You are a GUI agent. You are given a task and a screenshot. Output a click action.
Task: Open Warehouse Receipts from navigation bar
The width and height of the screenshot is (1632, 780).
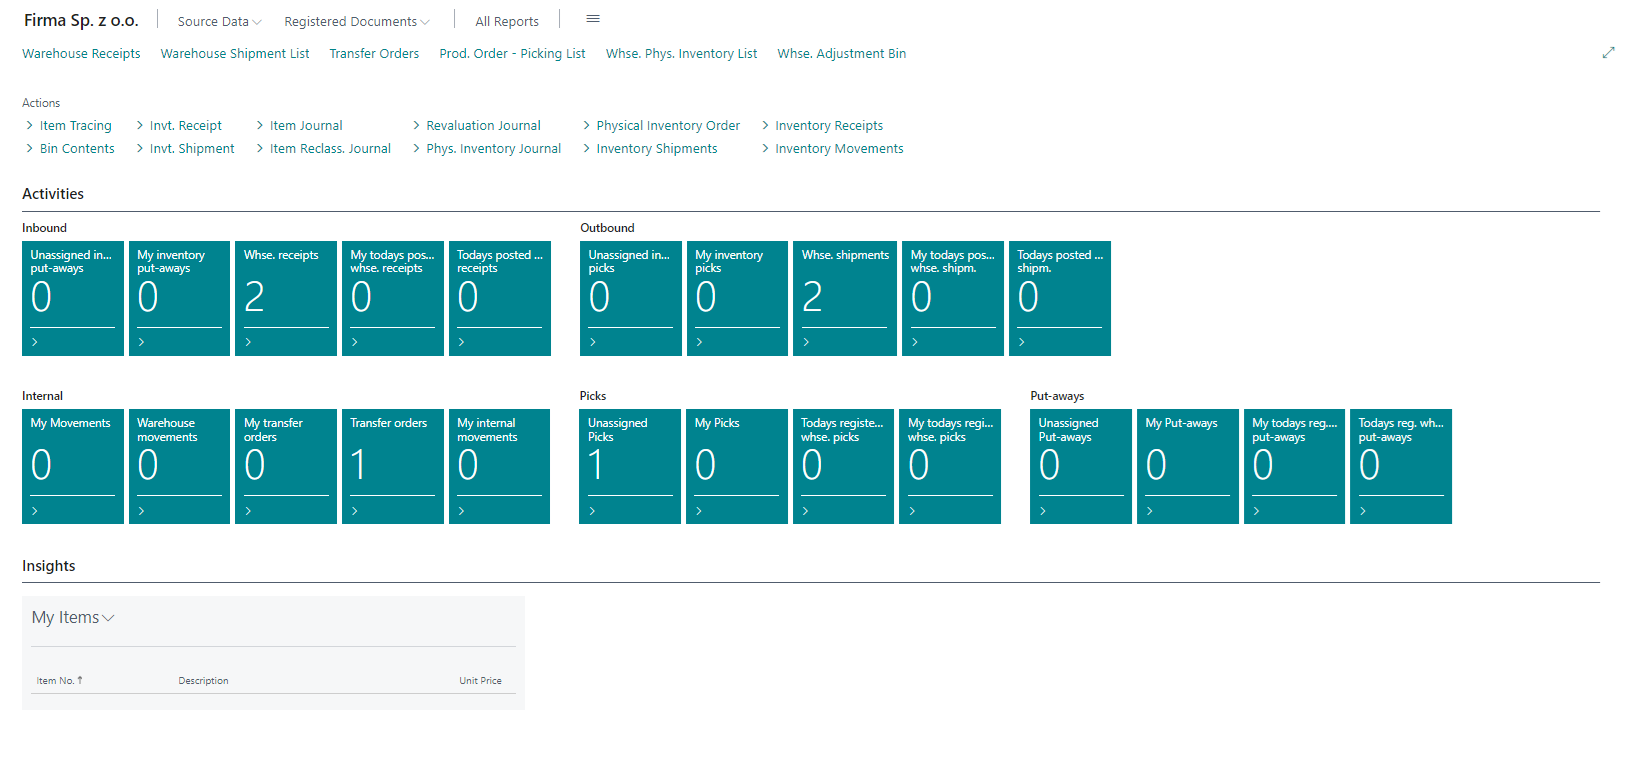[81, 54]
